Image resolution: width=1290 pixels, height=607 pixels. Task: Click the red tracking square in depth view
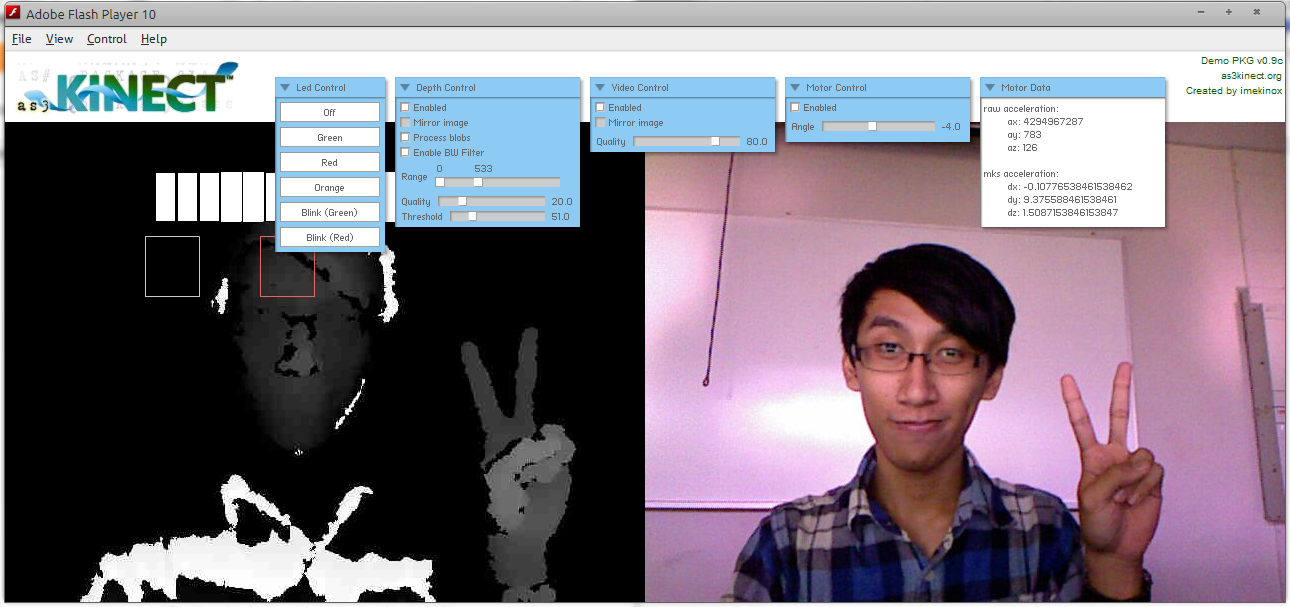coord(288,268)
